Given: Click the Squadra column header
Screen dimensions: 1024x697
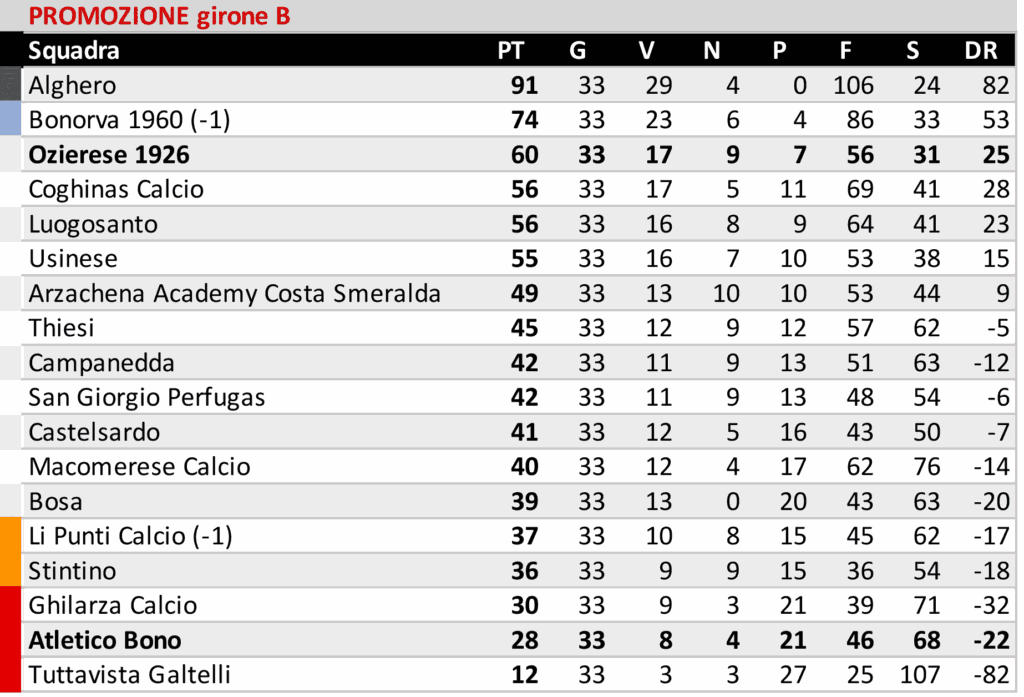Looking at the screenshot, I should pos(74,51).
